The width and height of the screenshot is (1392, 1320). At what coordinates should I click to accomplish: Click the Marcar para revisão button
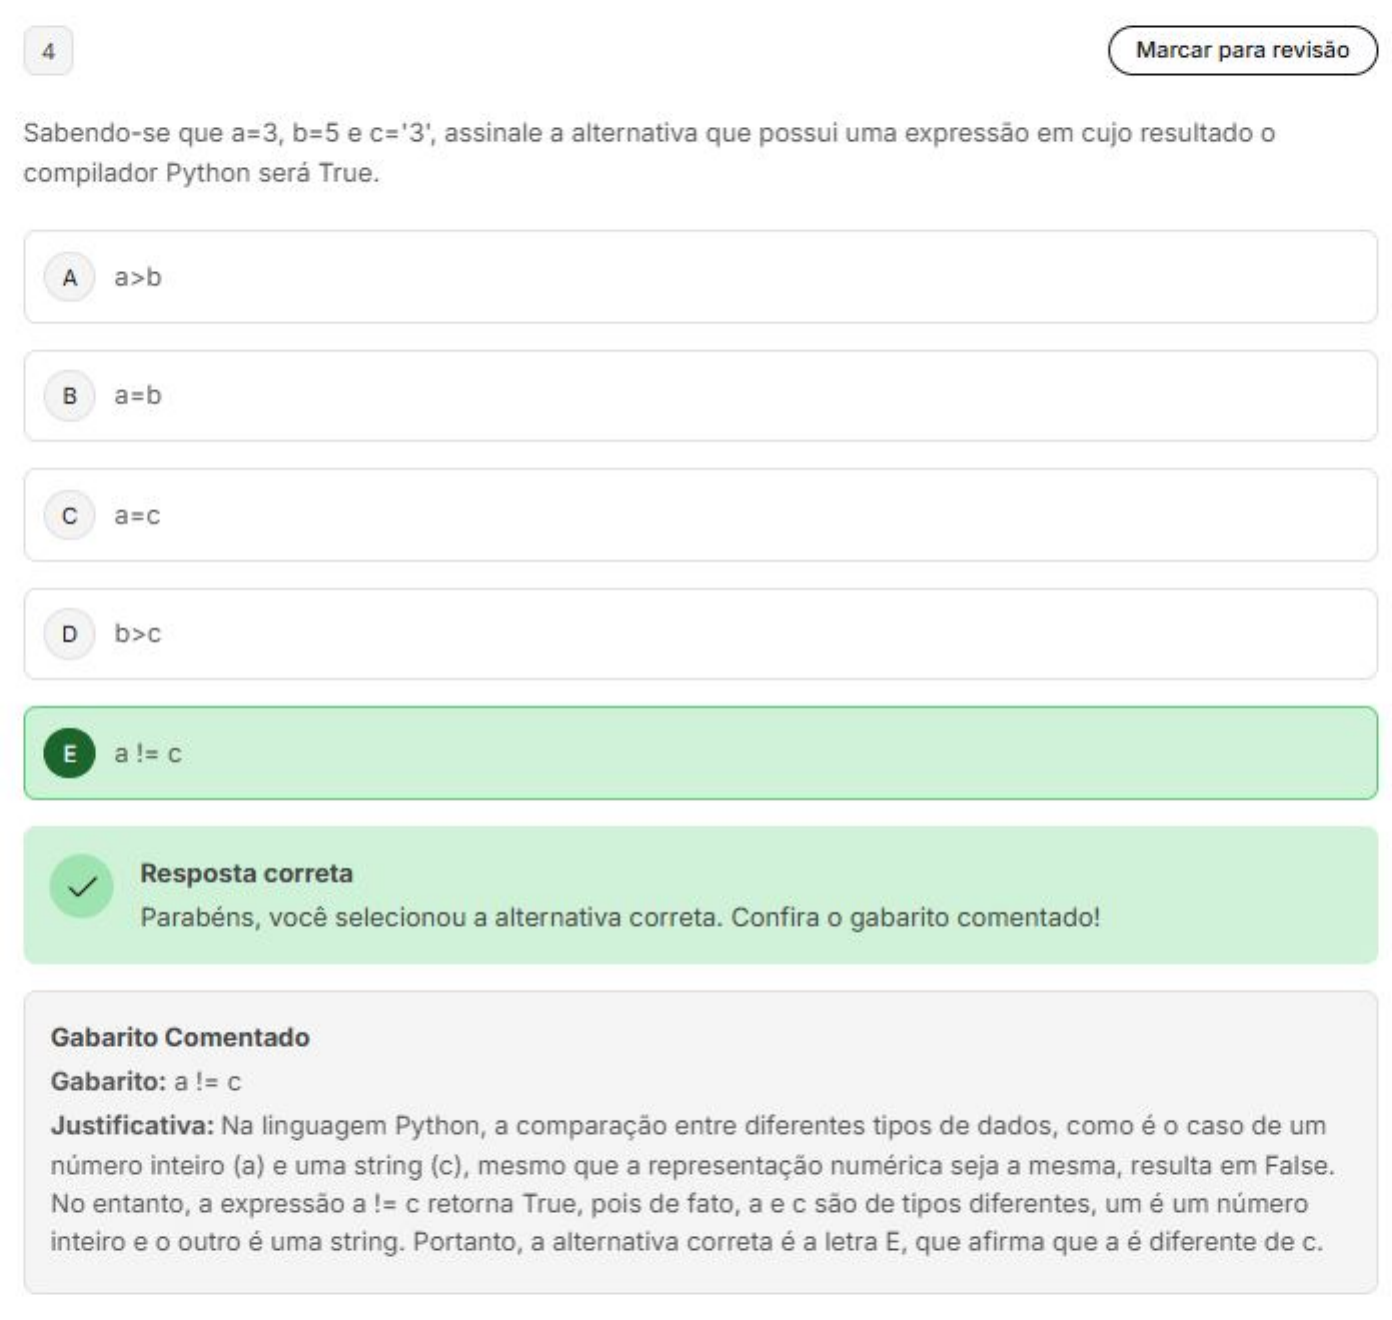1241,50
